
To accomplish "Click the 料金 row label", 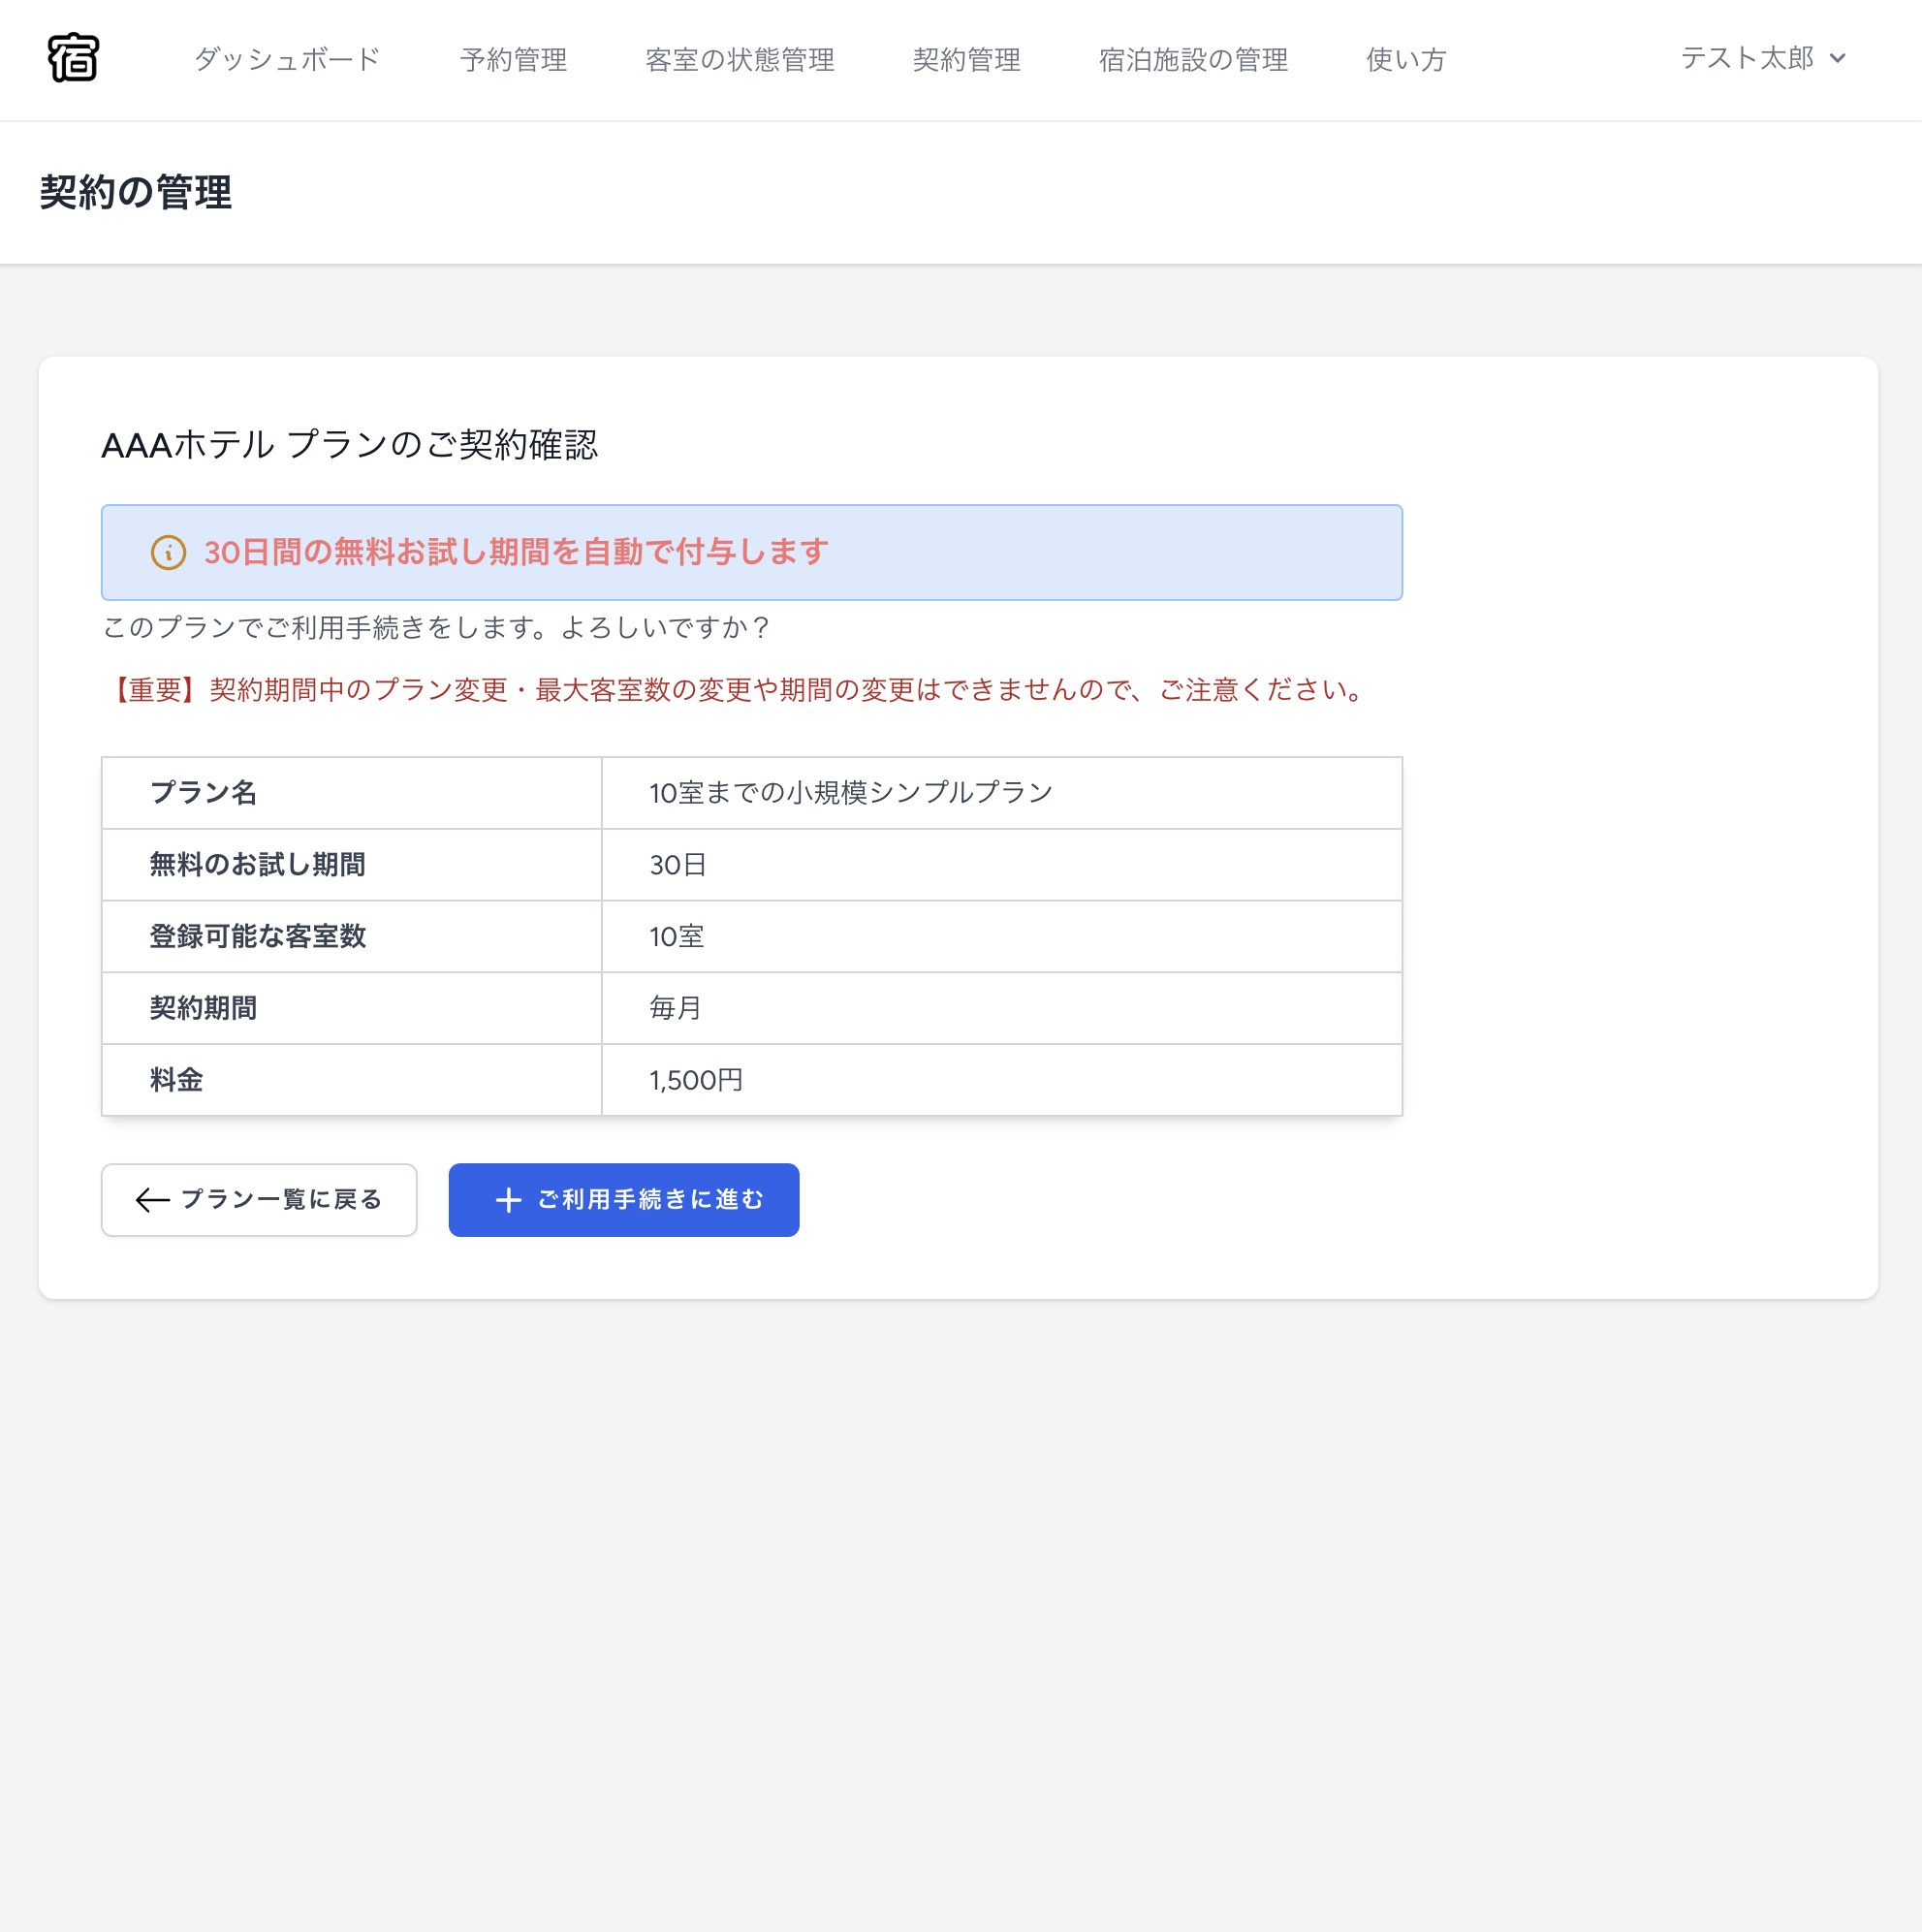I will 351,1080.
